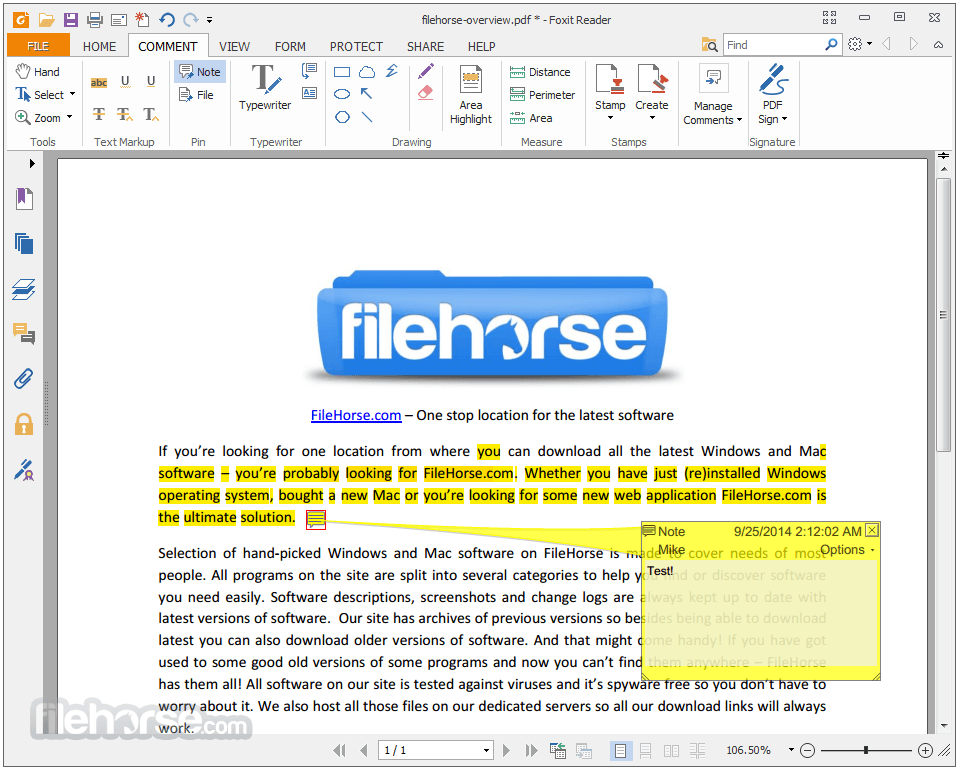Image resolution: width=959 pixels, height=770 pixels.
Task: Select the Callout tool
Action: point(309,70)
